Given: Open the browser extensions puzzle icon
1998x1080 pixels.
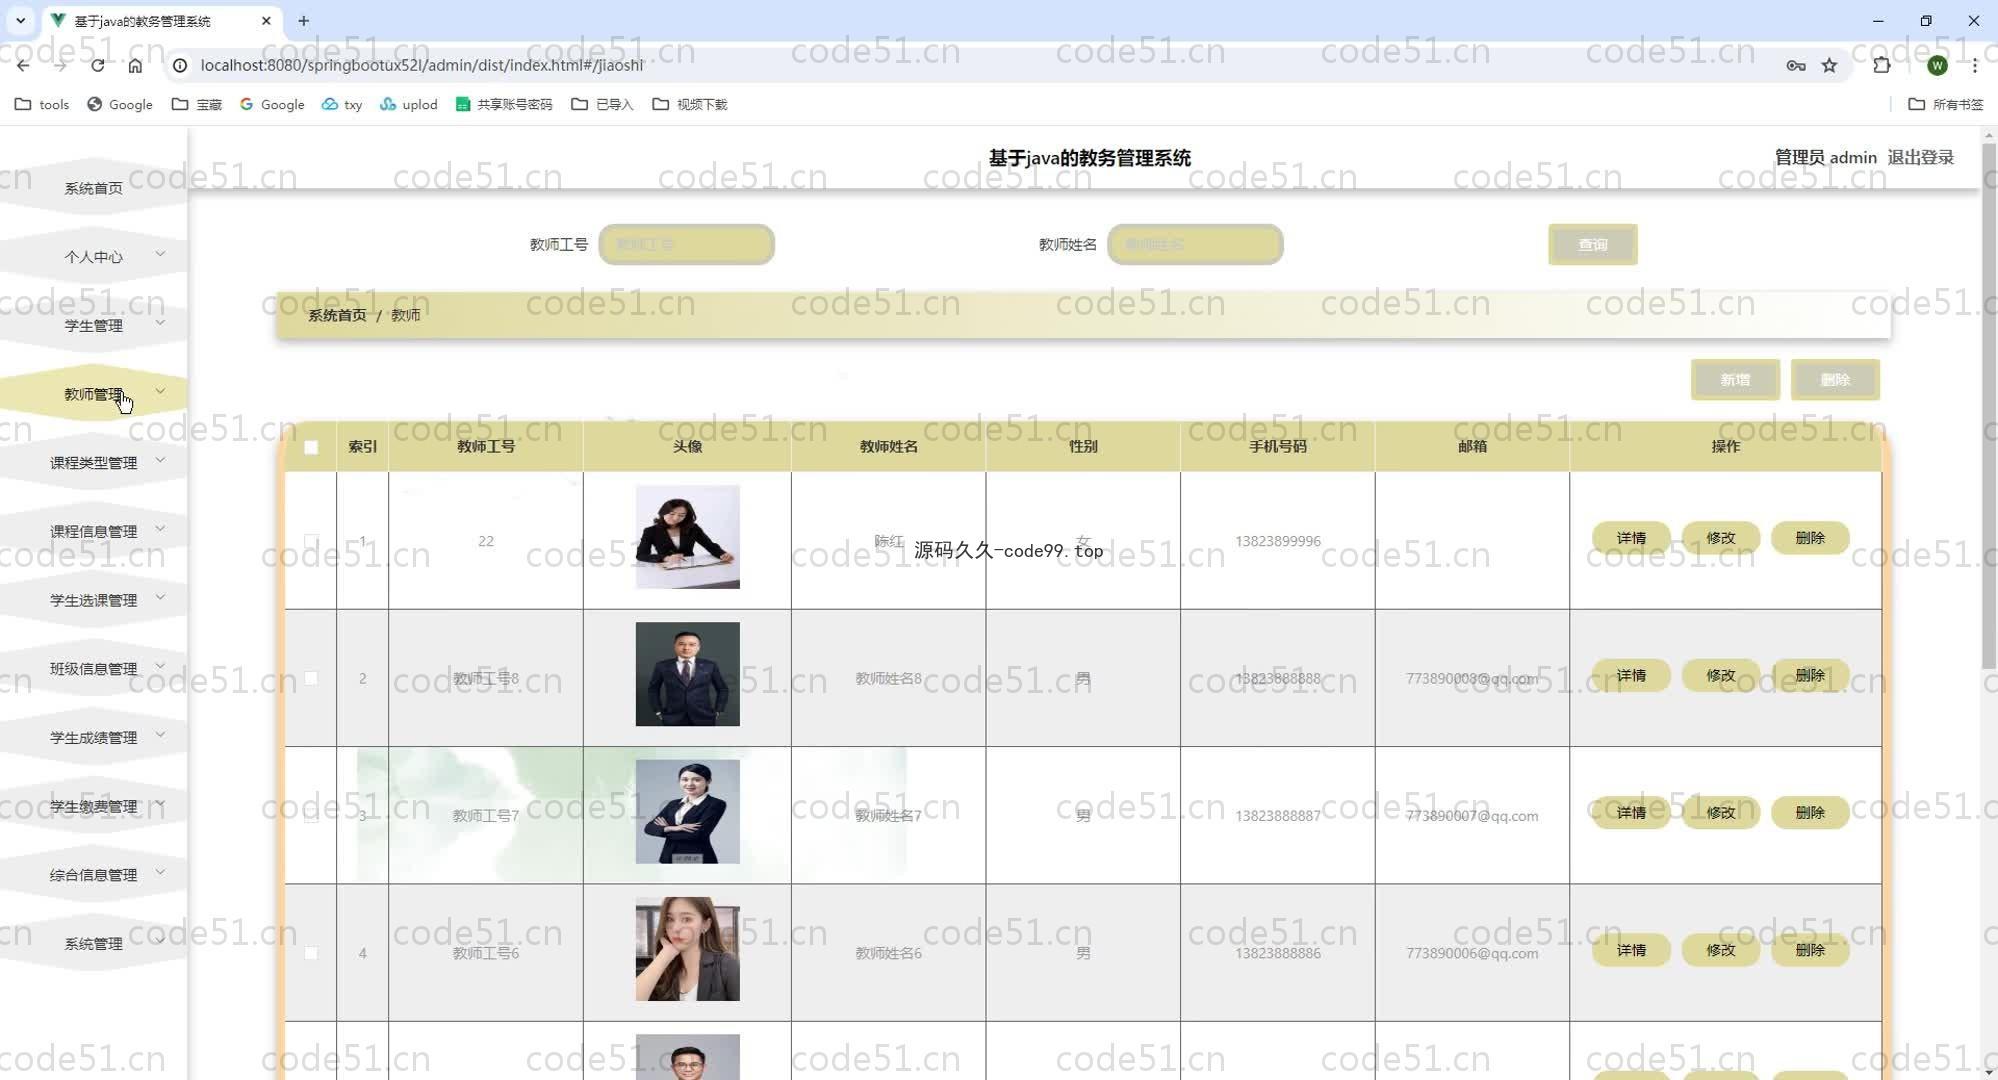Looking at the screenshot, I should coord(1881,65).
